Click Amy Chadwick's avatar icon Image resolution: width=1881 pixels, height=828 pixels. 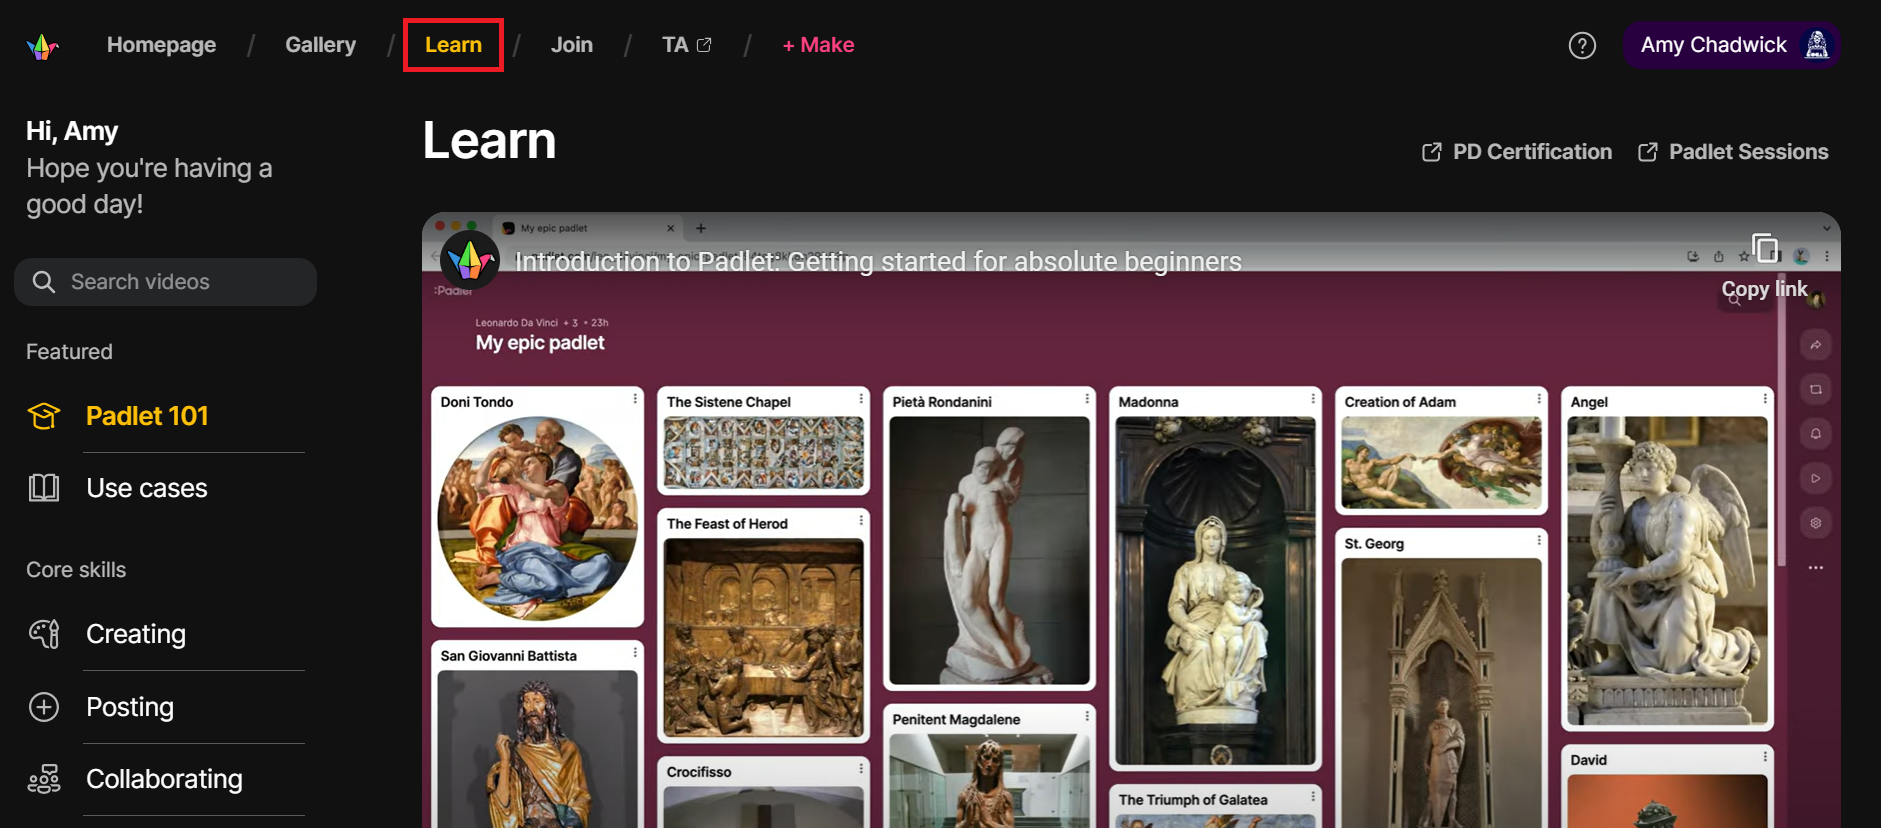pyautogui.click(x=1817, y=45)
